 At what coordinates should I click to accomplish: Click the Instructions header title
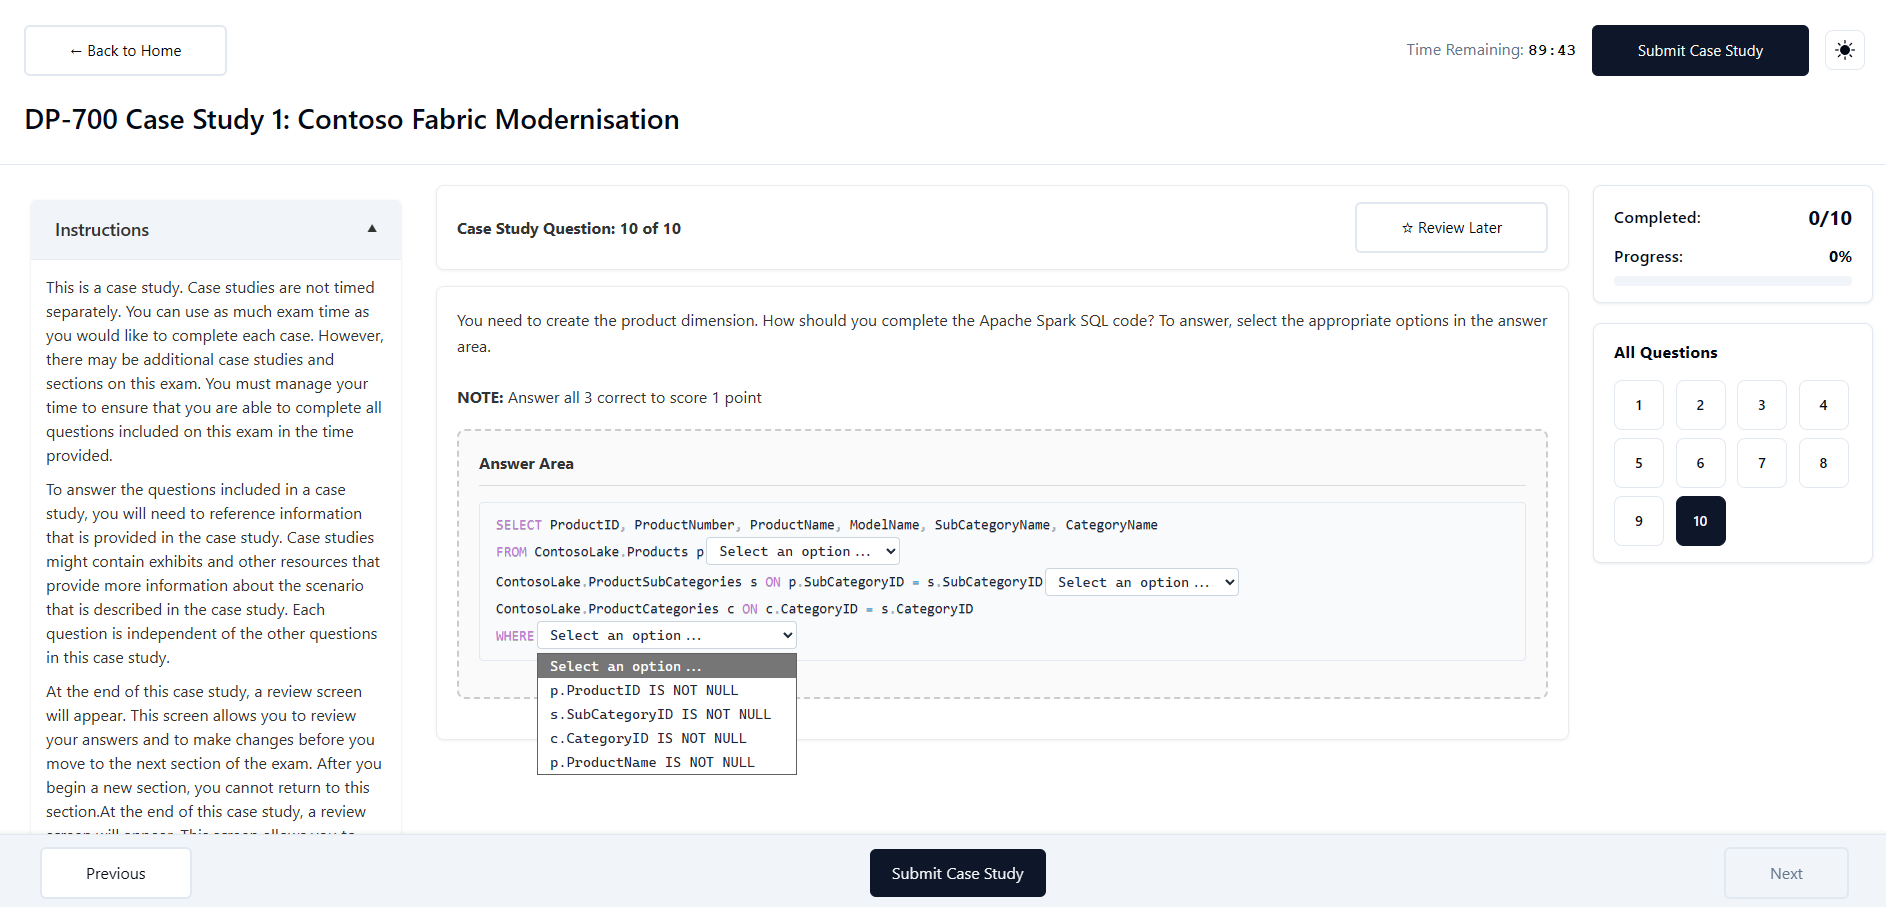click(102, 230)
